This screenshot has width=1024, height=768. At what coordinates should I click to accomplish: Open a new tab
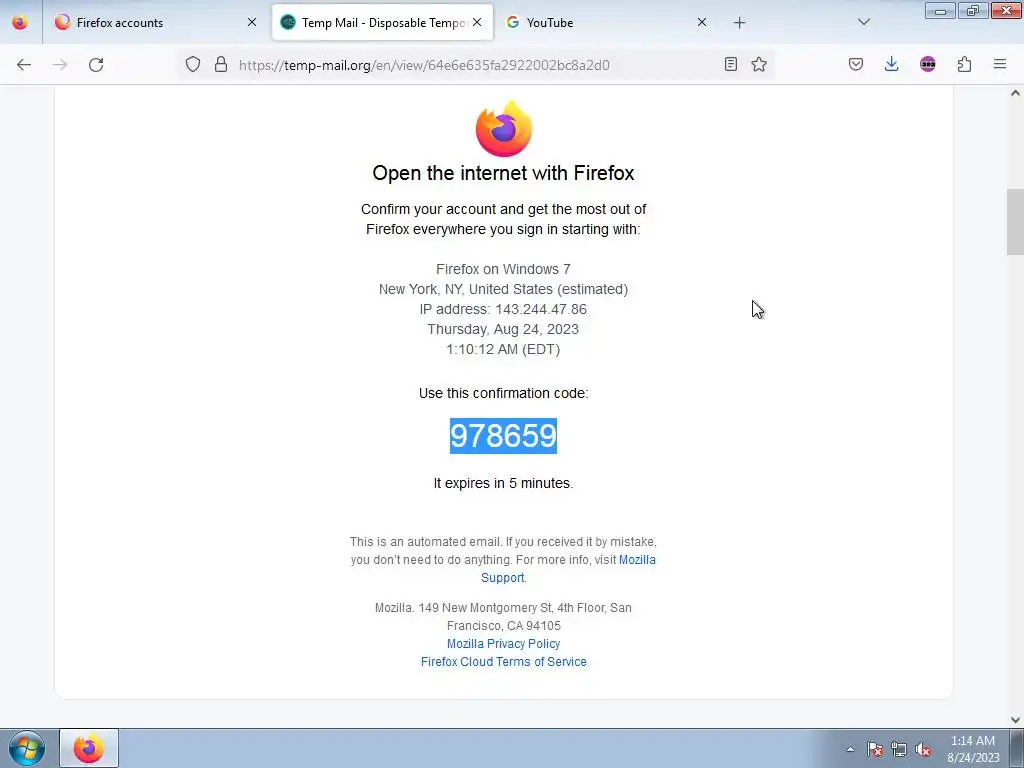pyautogui.click(x=739, y=23)
